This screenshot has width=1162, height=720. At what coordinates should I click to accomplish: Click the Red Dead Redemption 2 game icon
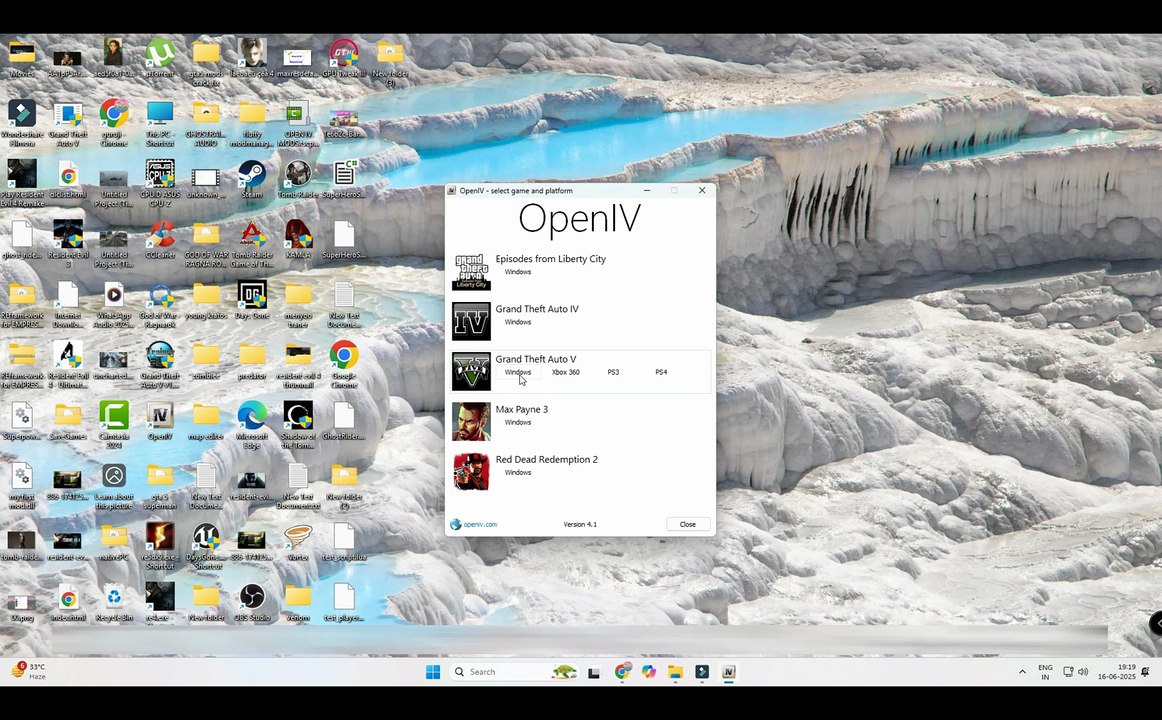471,472
